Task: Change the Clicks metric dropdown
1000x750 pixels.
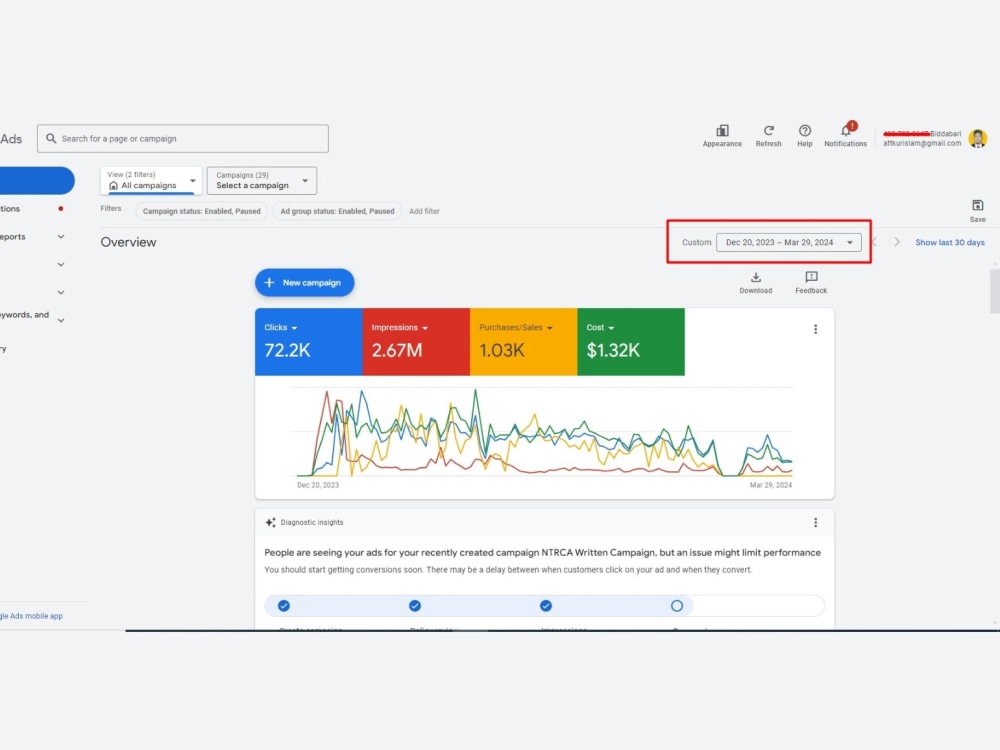Action: tap(281, 327)
